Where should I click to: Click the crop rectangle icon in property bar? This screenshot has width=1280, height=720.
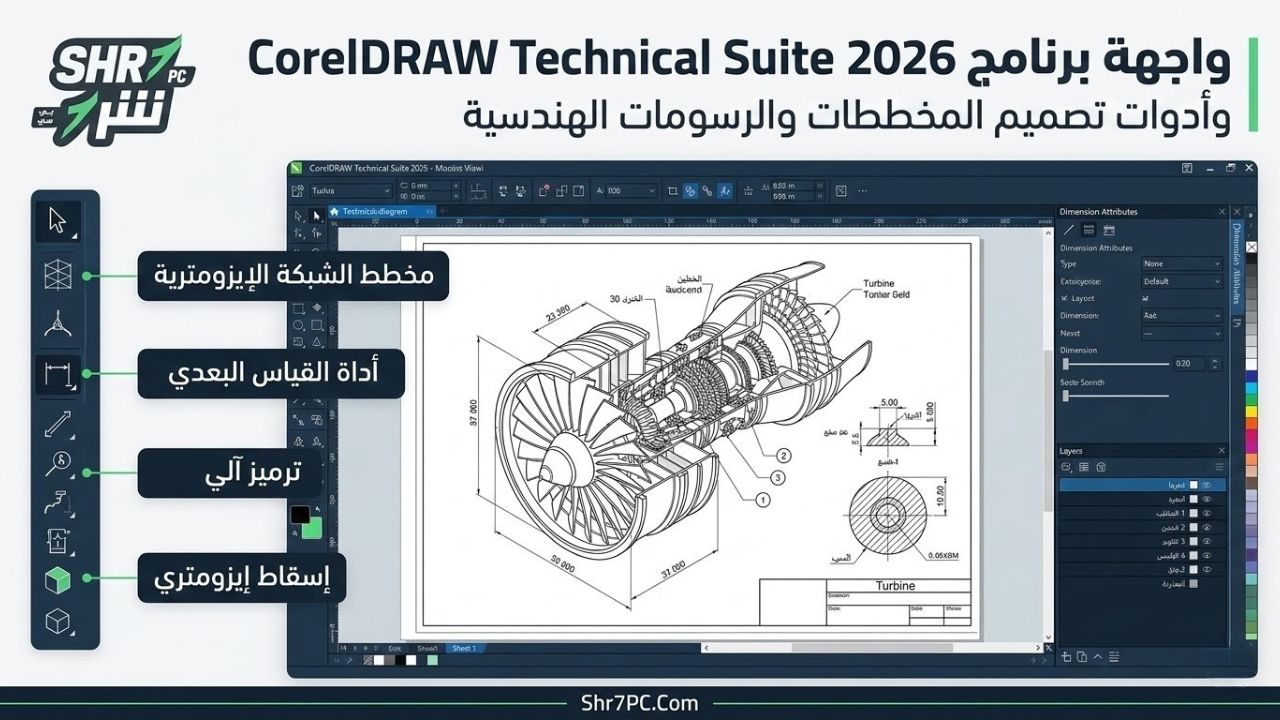coord(672,189)
